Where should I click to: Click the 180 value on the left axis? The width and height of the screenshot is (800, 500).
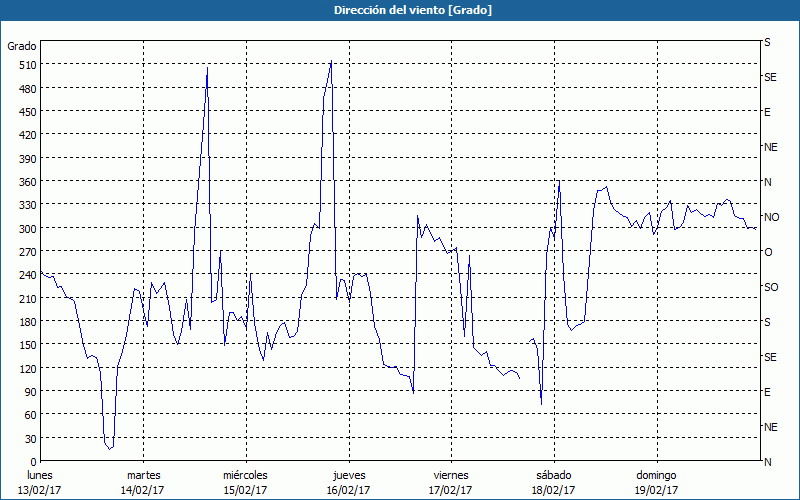(25, 322)
